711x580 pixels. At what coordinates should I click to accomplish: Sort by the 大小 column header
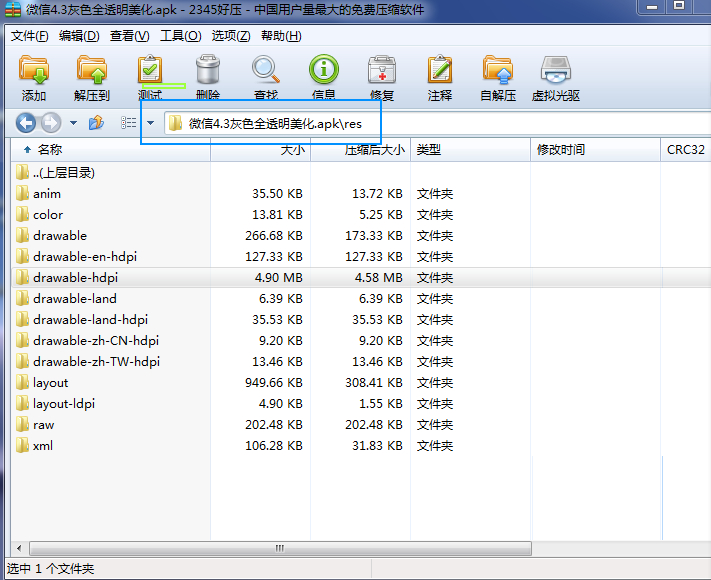click(x=260, y=150)
